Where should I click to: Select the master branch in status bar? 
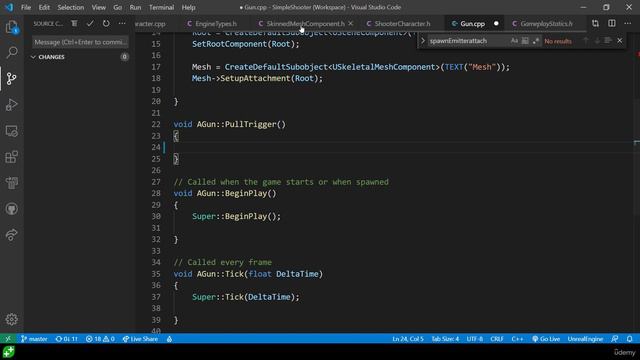coord(34,339)
